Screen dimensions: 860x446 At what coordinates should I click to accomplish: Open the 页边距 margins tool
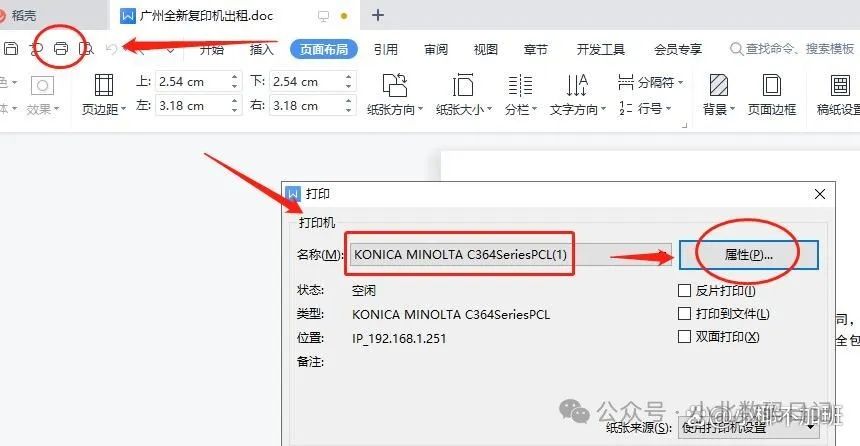104,94
